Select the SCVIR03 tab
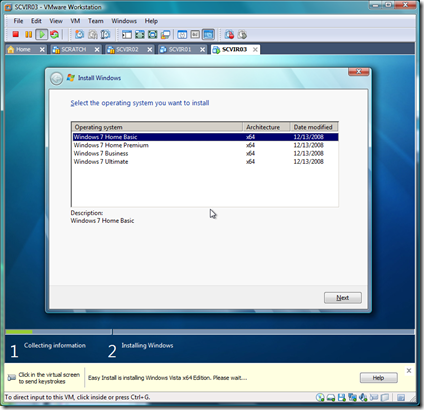Image resolution: width=424 pixels, height=410 pixels. (x=234, y=49)
